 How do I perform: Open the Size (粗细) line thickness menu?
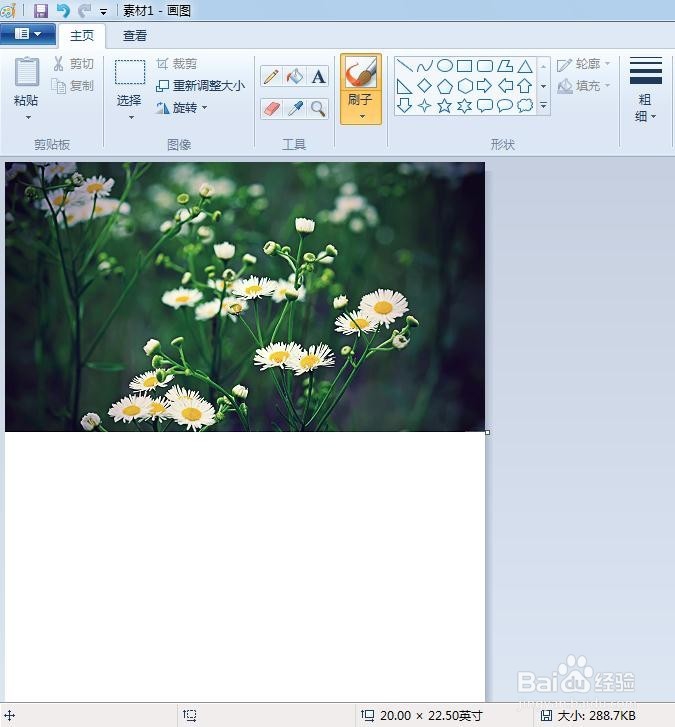[x=645, y=90]
